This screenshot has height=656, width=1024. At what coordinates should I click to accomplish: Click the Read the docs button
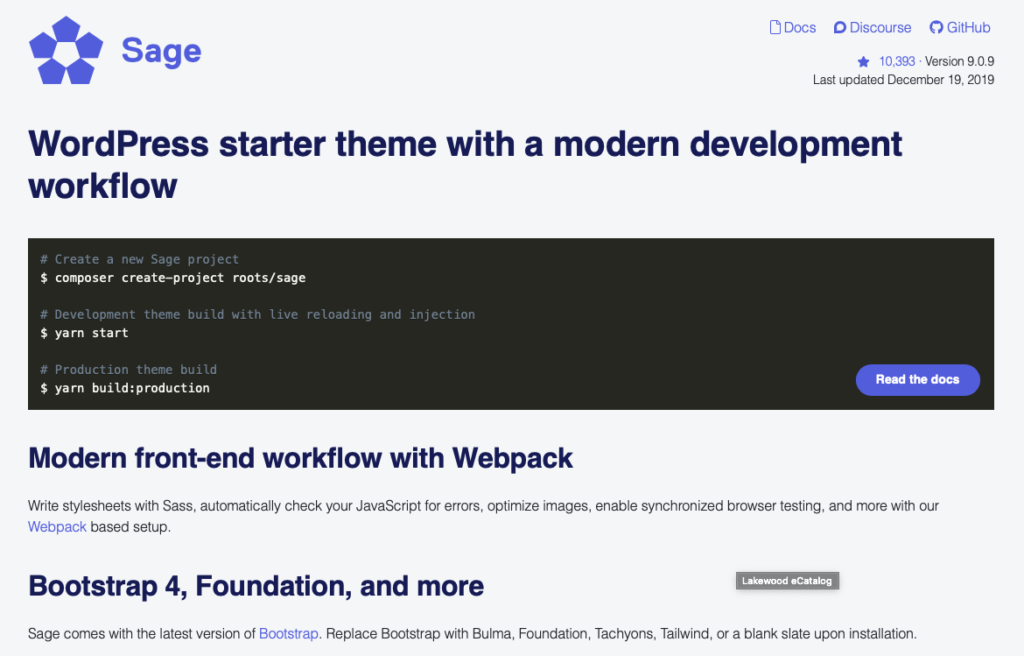(x=918, y=380)
